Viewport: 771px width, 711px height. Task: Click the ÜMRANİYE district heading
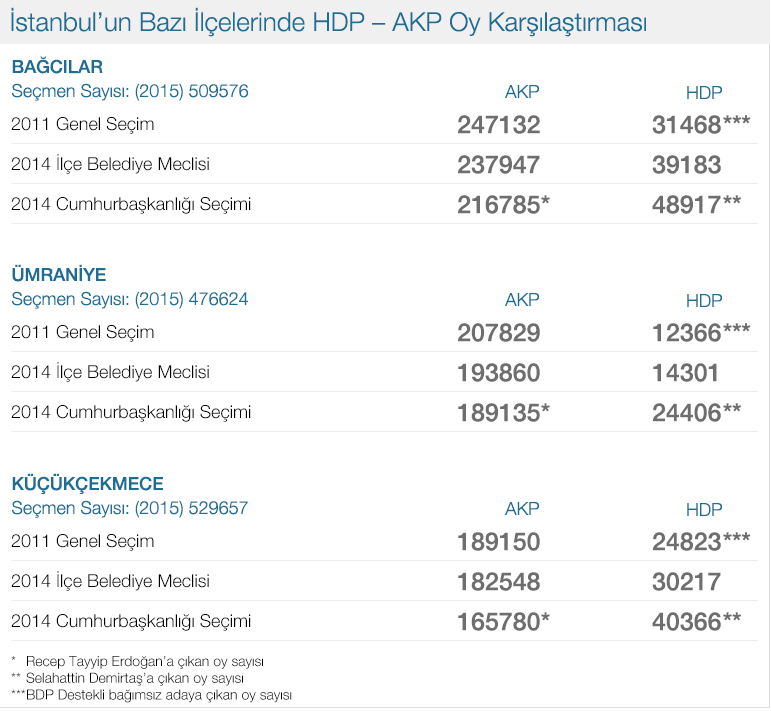[x=59, y=275]
